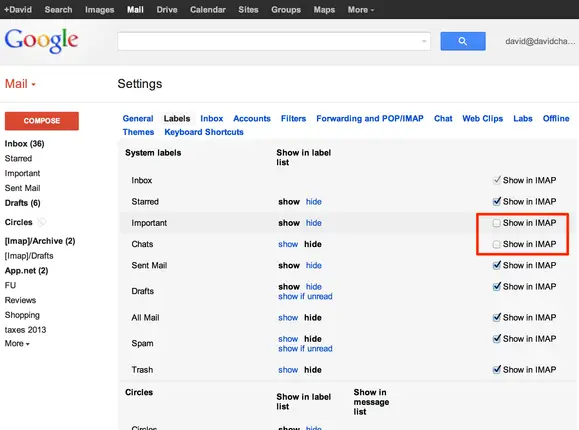Expand the More menu in top bar
This screenshot has width=579, height=430.
(x=361, y=10)
